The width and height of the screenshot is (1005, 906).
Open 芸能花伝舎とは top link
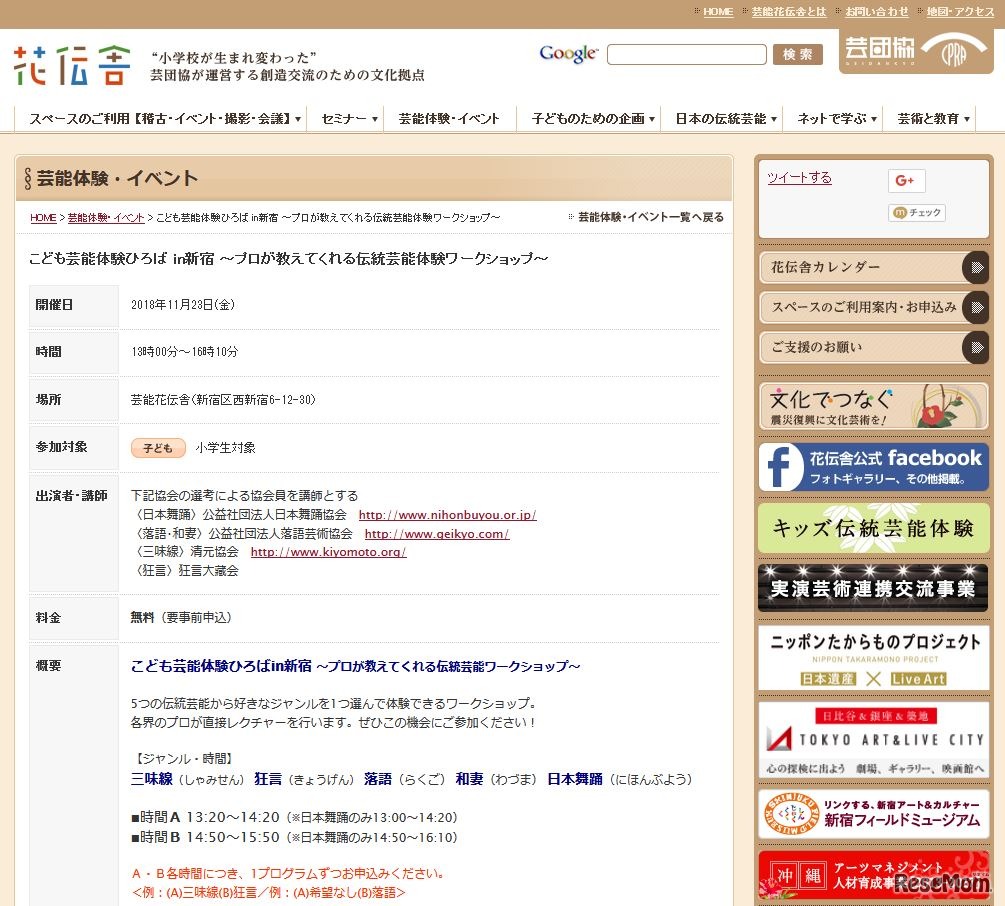(x=788, y=12)
